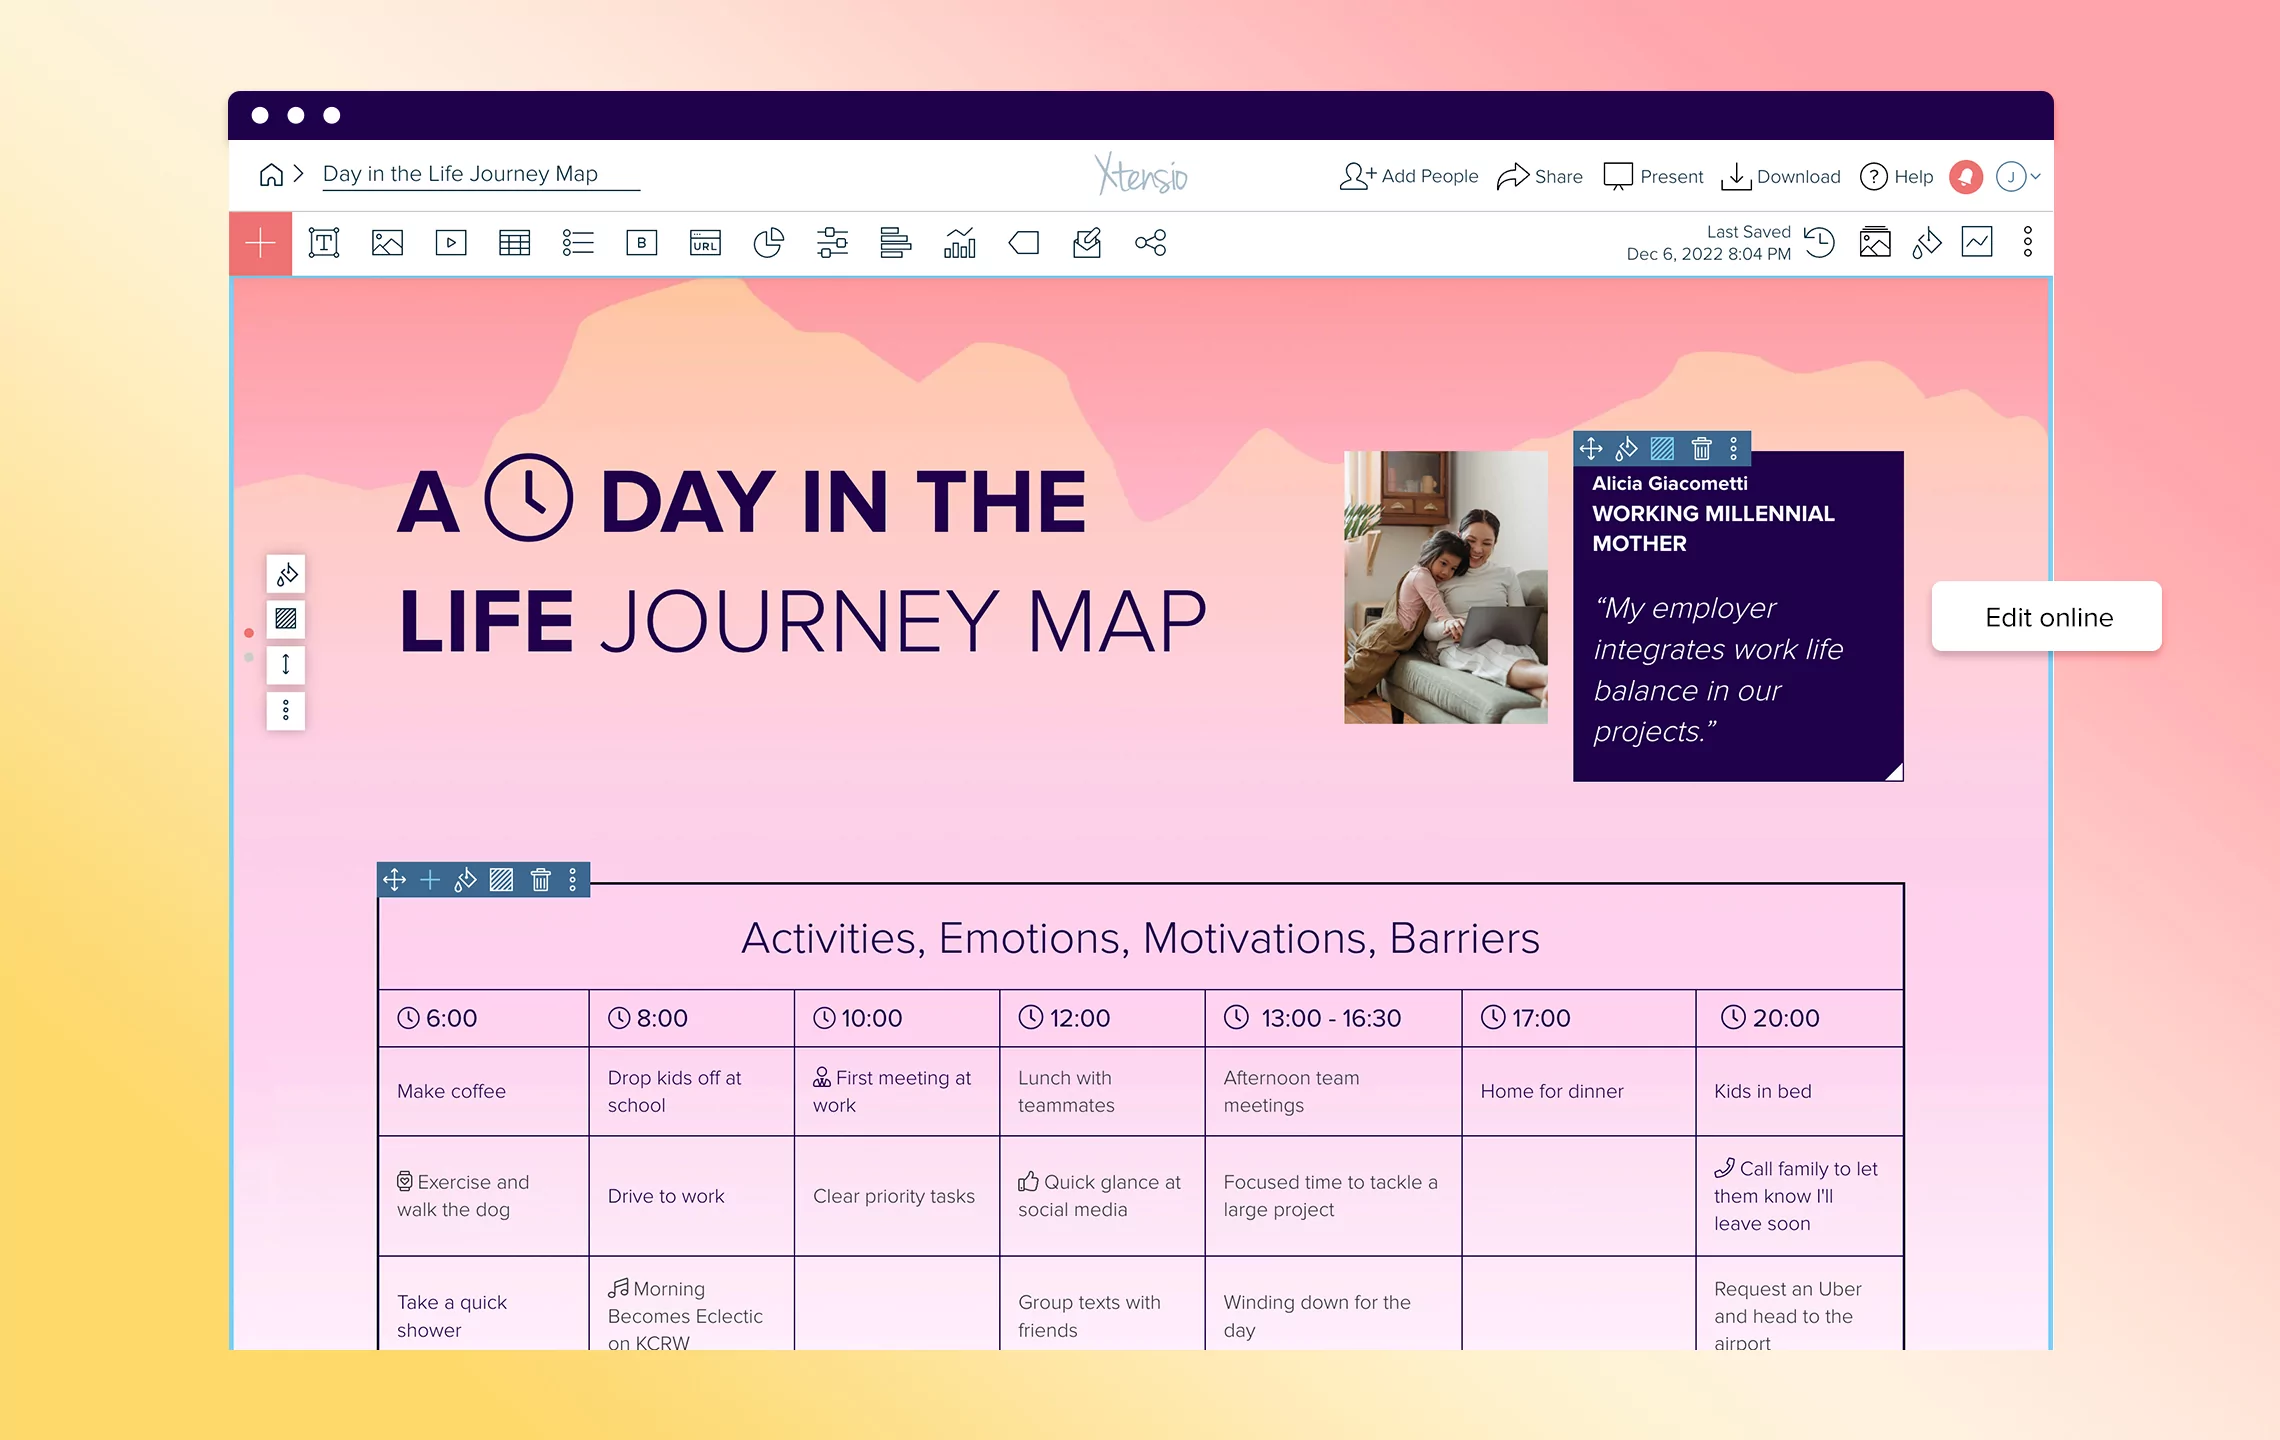This screenshot has height=1440, width=2280.
Task: Open the fill color bucket on the table toolbar
Action: point(465,880)
